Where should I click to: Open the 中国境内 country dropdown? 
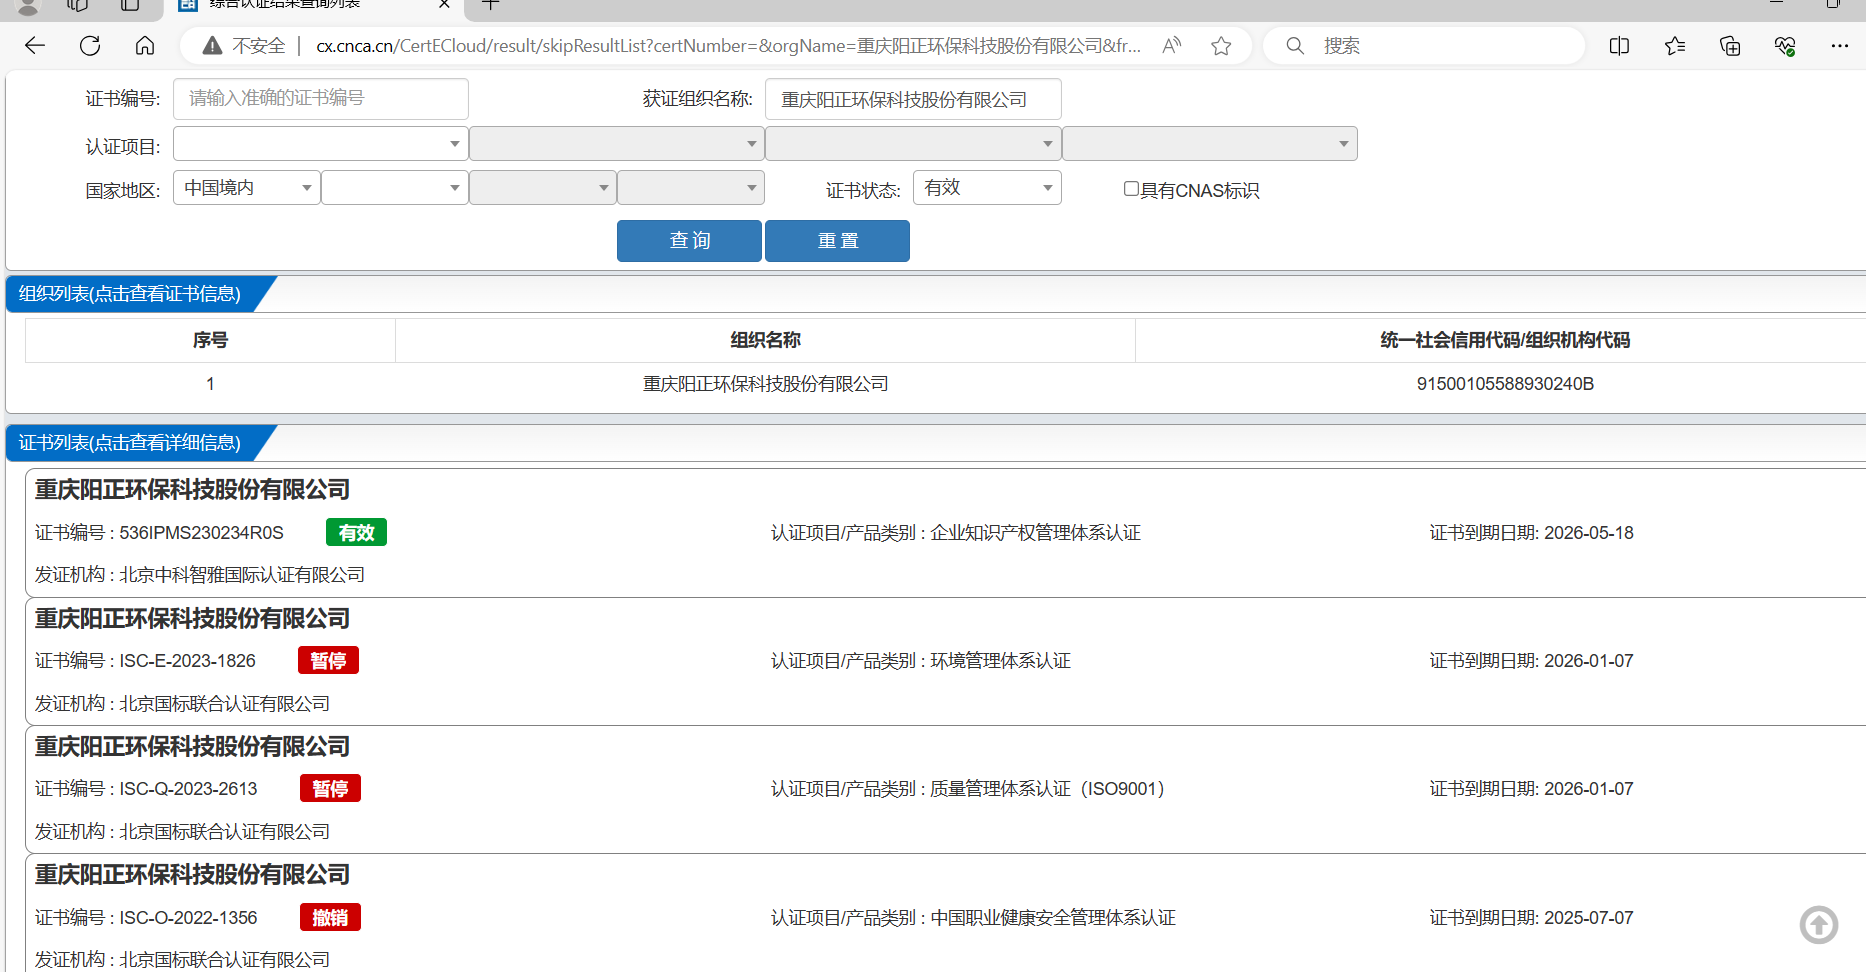point(246,188)
